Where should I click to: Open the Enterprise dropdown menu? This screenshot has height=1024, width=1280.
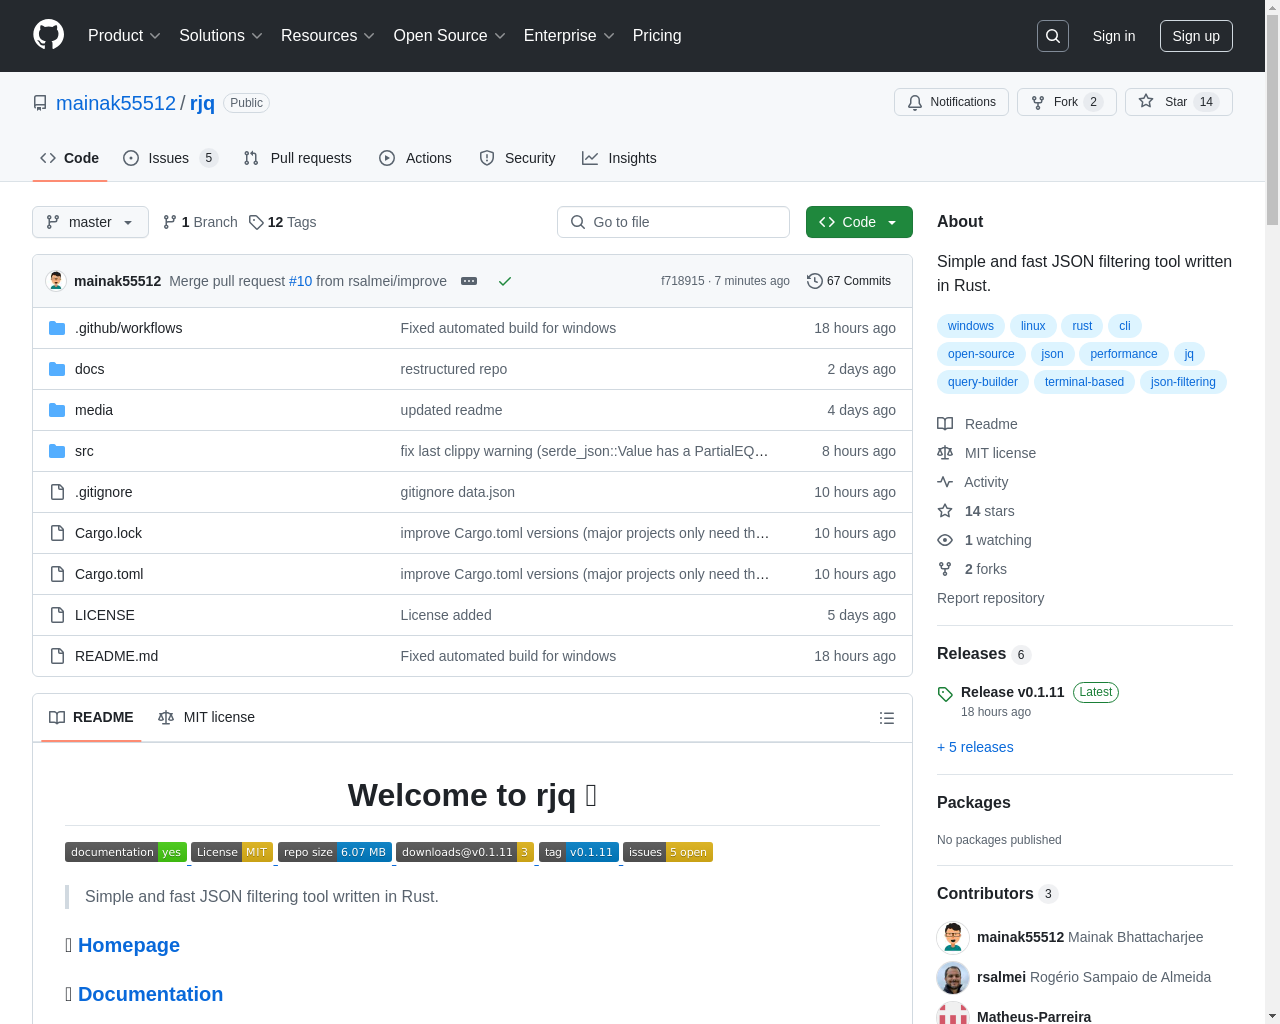[x=569, y=36]
